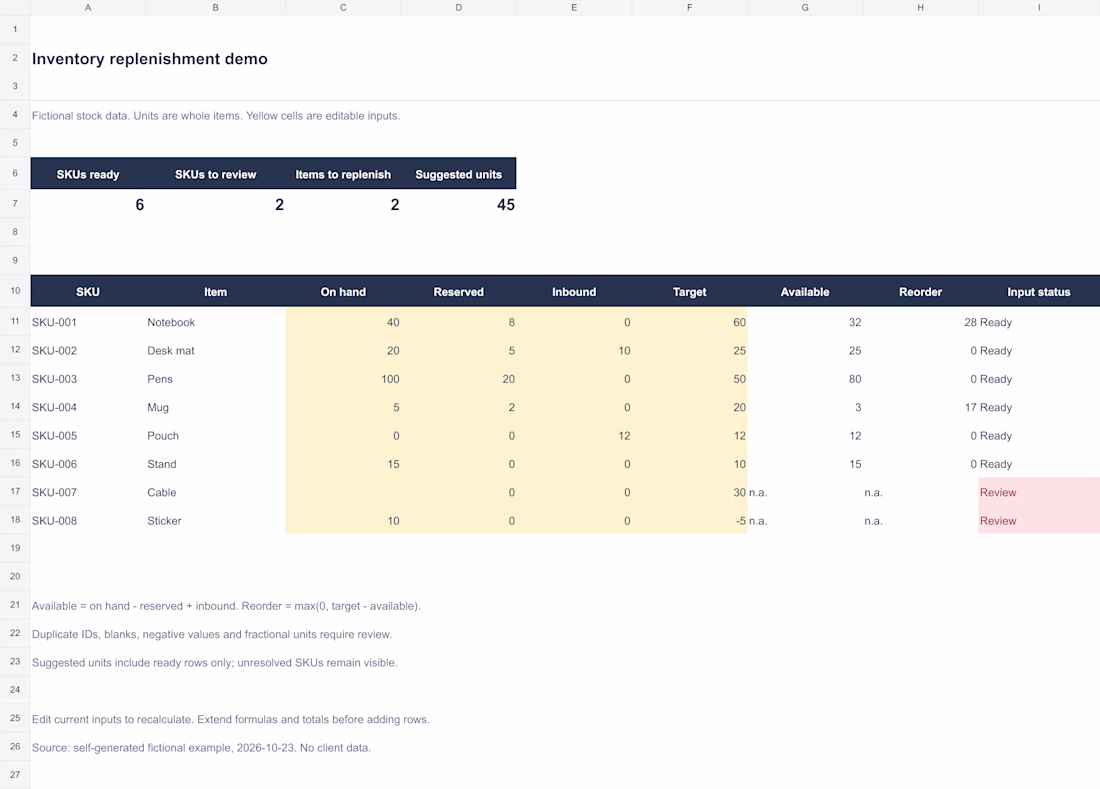Click the "Fictional stock data" description line
This screenshot has height=789, width=1100.
(216, 116)
